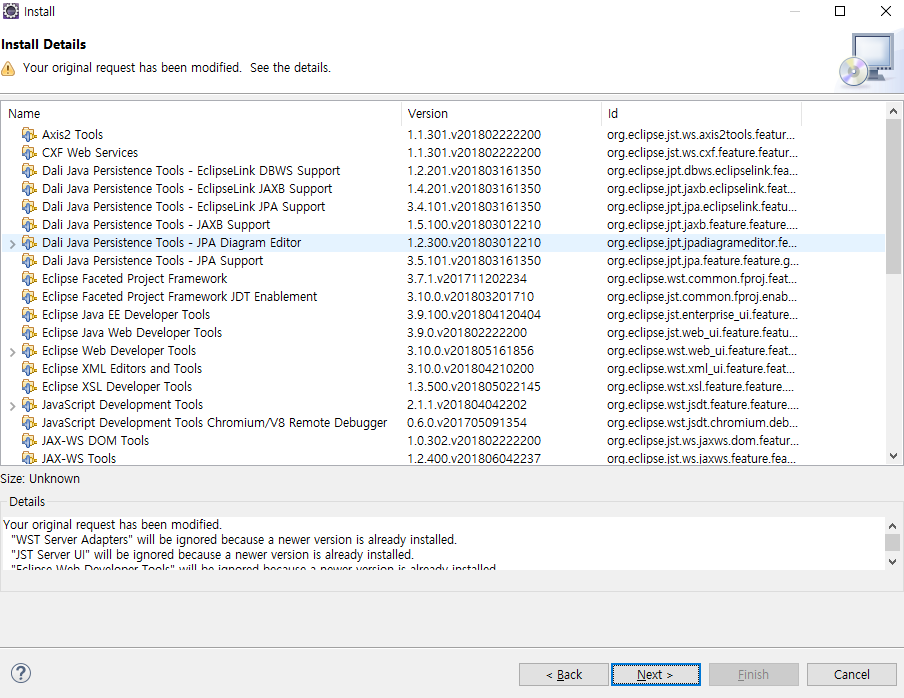904x698 pixels.
Task: Click version 3.7.1.v201711202234 cell
Action: (467, 278)
